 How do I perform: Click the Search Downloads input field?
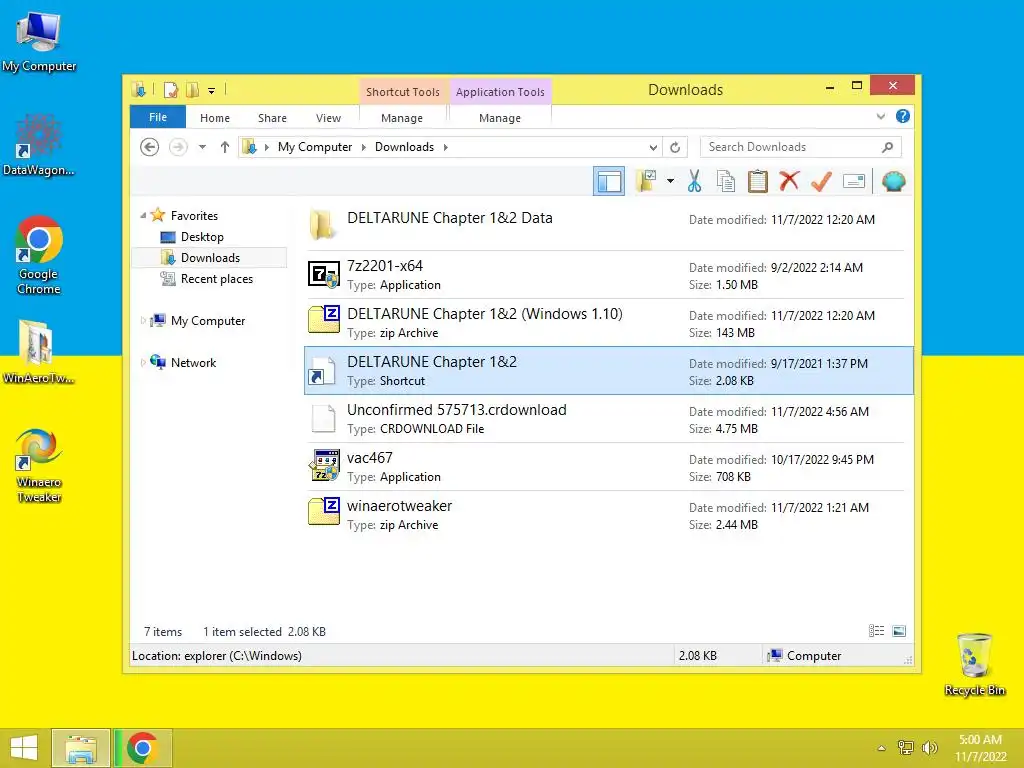pos(801,147)
